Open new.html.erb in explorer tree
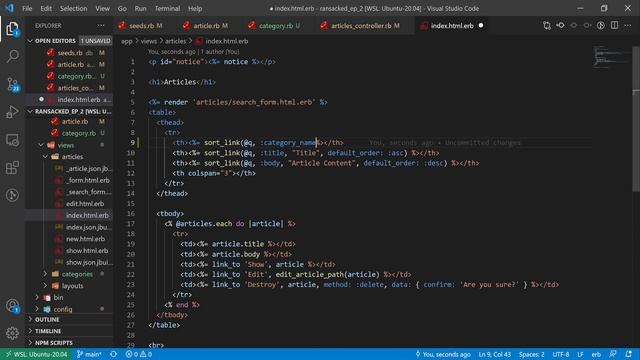This screenshot has height=360, width=640. click(85, 239)
